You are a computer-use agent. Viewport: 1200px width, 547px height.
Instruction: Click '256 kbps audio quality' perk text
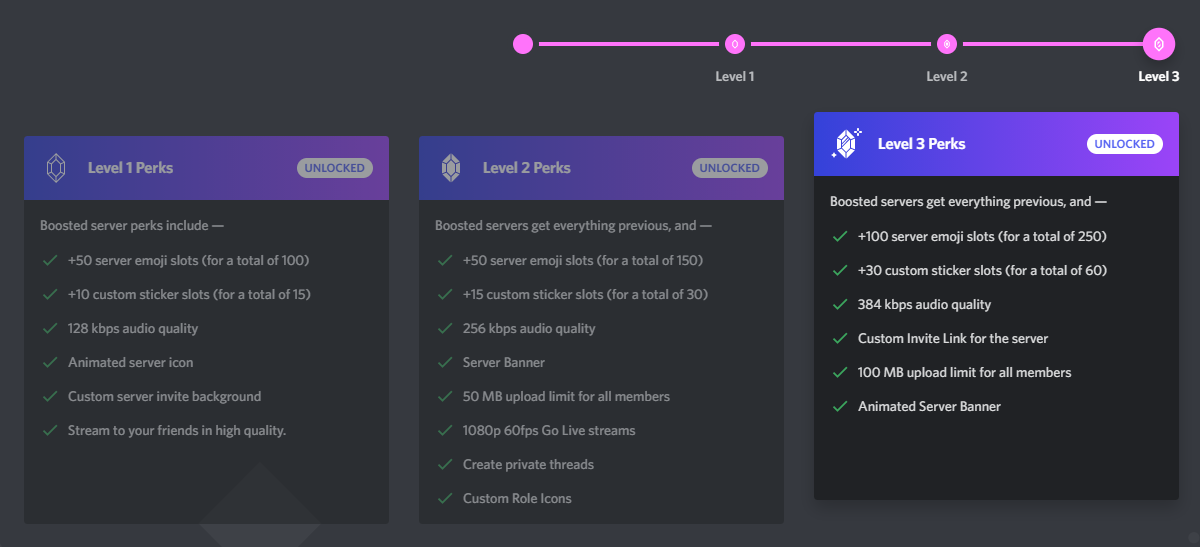[529, 328]
